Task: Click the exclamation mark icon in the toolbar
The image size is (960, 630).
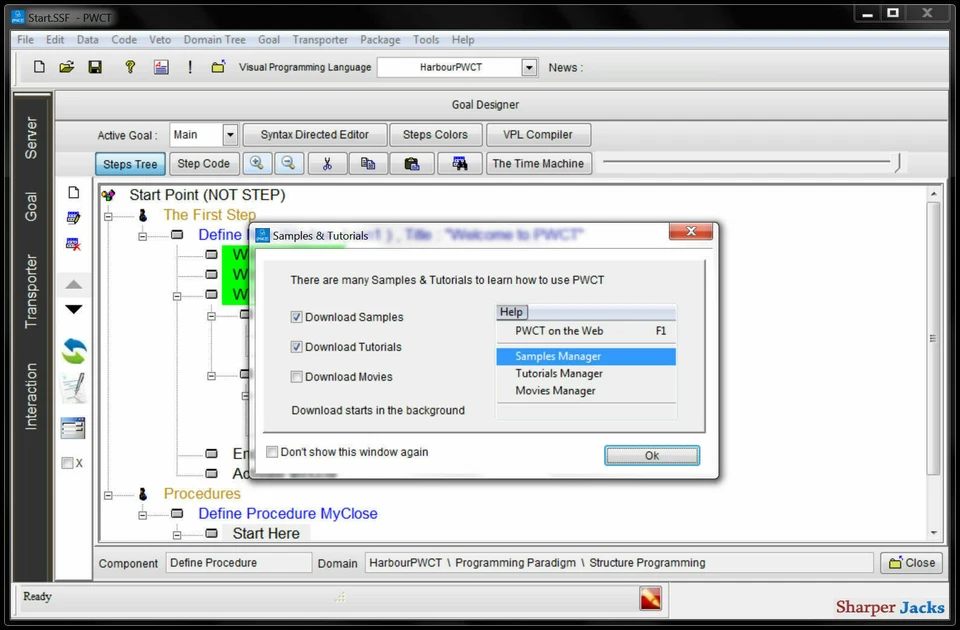Action: point(189,66)
